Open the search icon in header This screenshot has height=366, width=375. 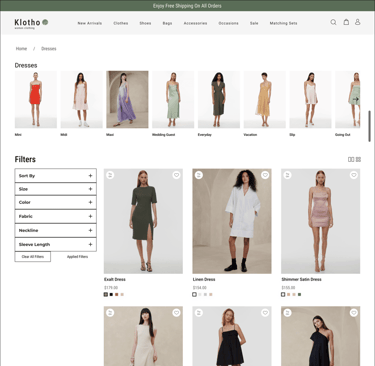[x=333, y=22]
